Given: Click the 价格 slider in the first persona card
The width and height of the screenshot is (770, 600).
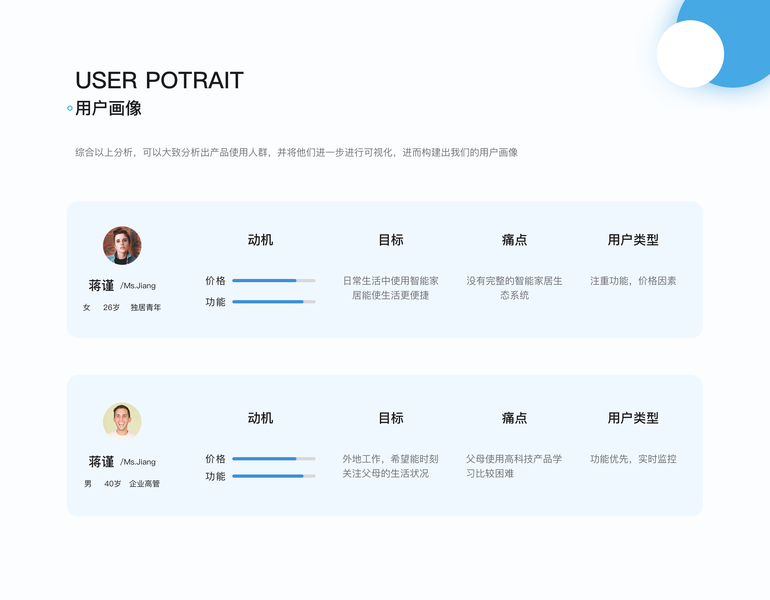Looking at the screenshot, I should click(274, 280).
